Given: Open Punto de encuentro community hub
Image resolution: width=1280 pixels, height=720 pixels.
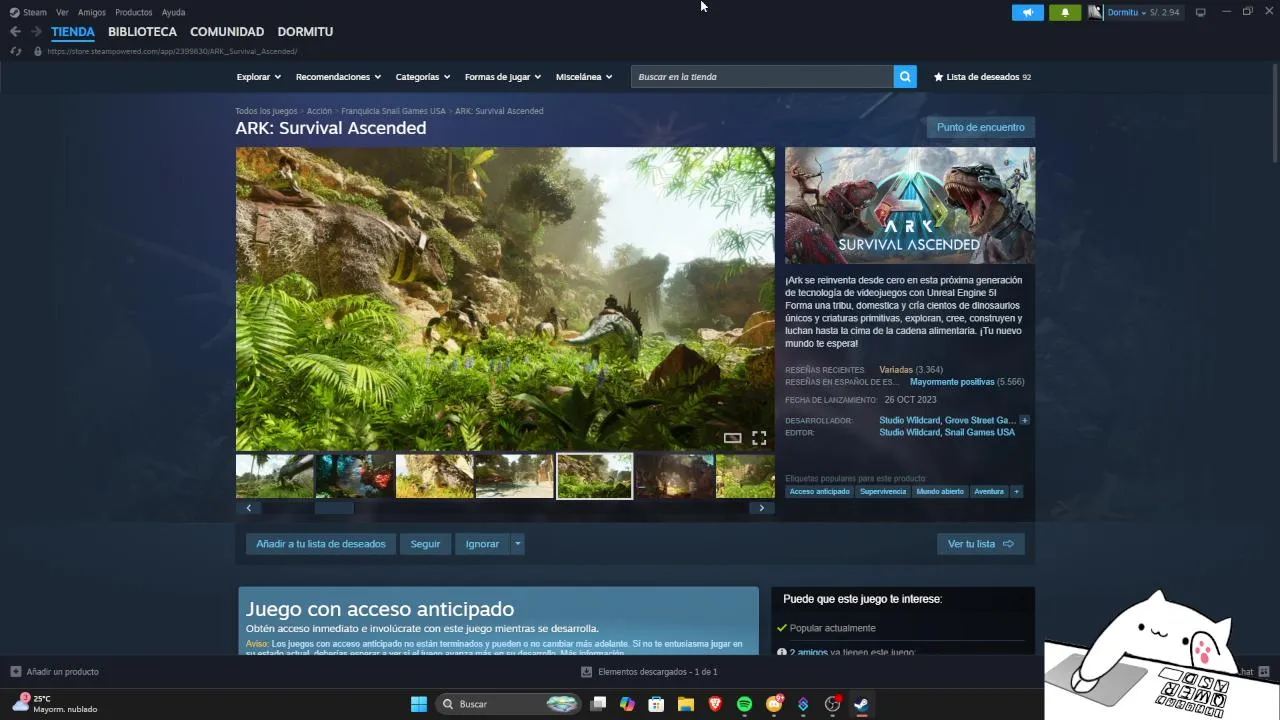Looking at the screenshot, I should point(980,127).
